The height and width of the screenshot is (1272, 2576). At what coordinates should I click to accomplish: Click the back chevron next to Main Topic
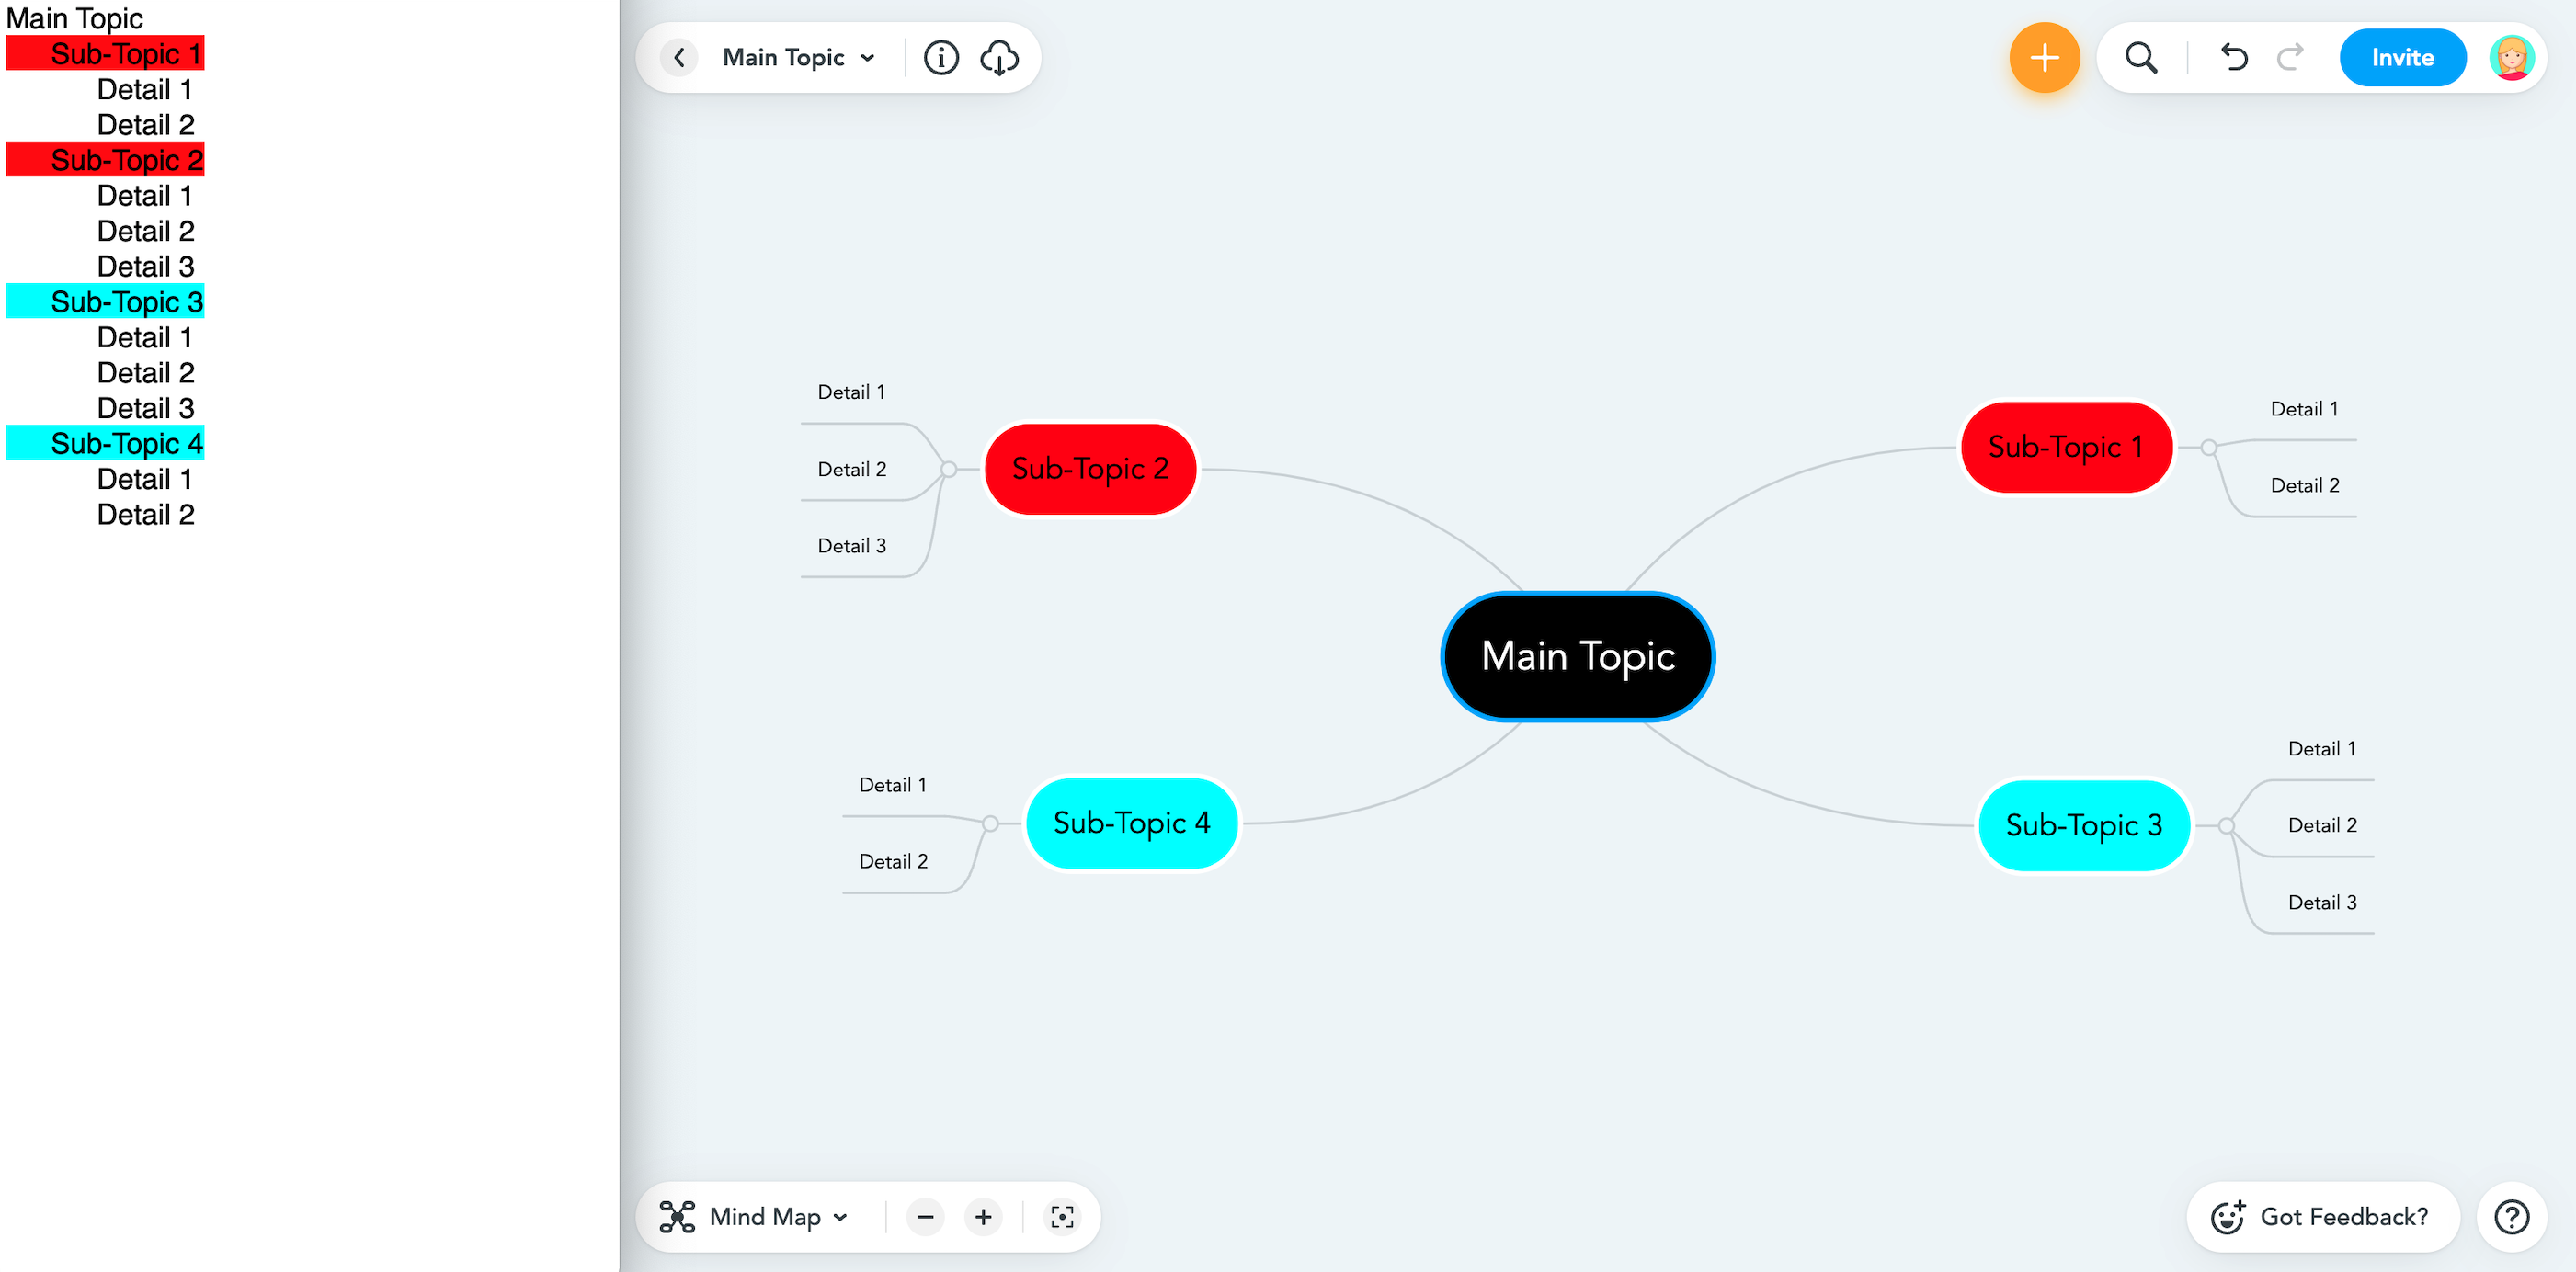(679, 57)
